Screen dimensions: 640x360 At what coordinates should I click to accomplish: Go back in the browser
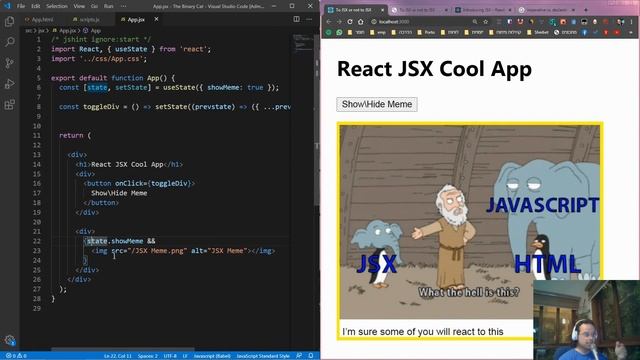[329, 22]
